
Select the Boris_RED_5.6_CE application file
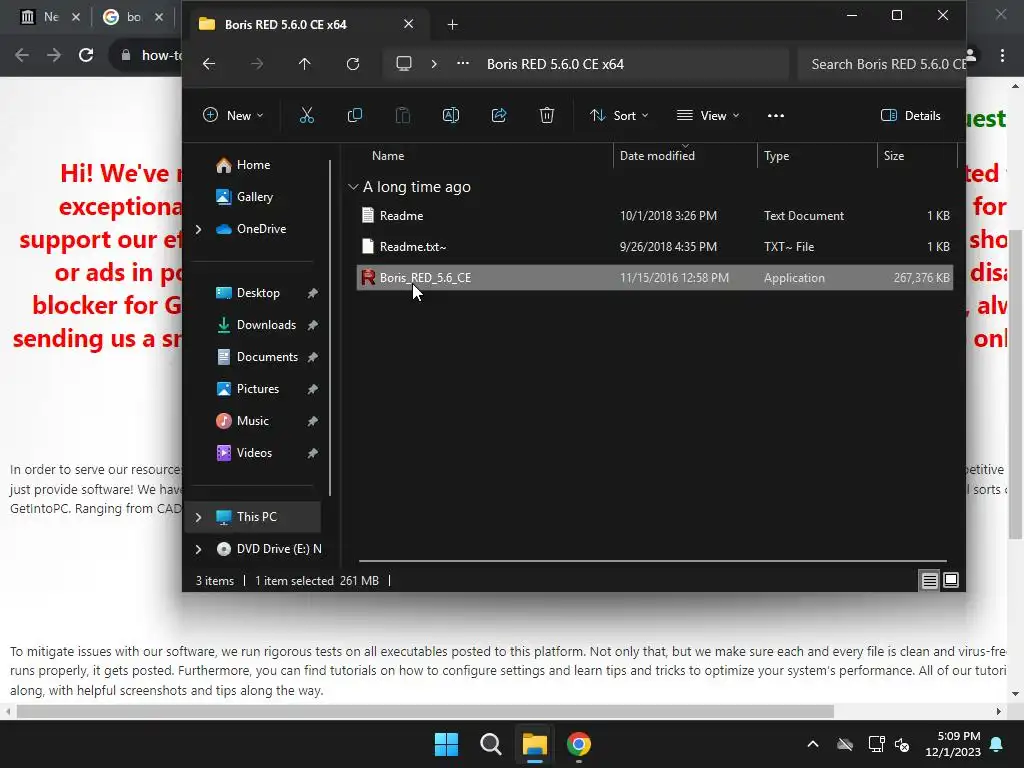point(654,278)
